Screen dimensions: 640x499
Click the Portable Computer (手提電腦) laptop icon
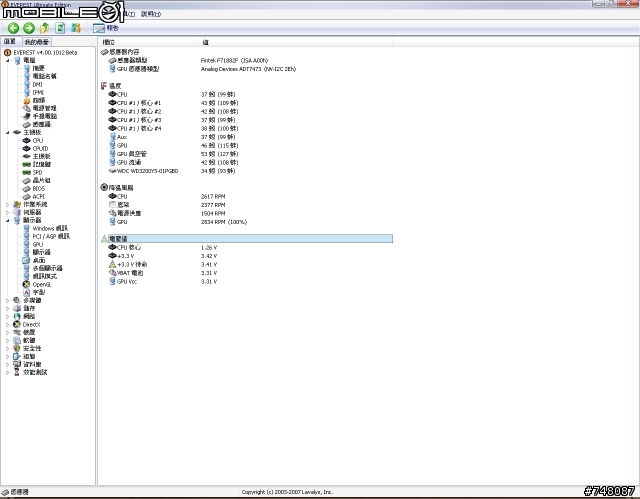click(27, 116)
